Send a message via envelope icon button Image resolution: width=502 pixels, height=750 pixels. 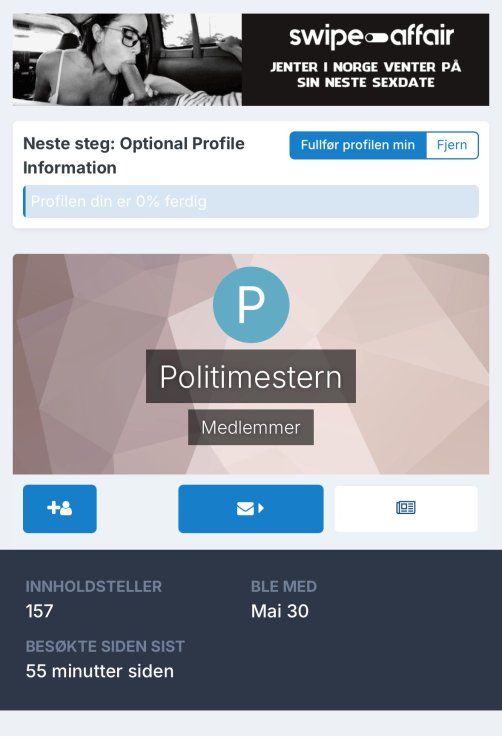click(251, 508)
